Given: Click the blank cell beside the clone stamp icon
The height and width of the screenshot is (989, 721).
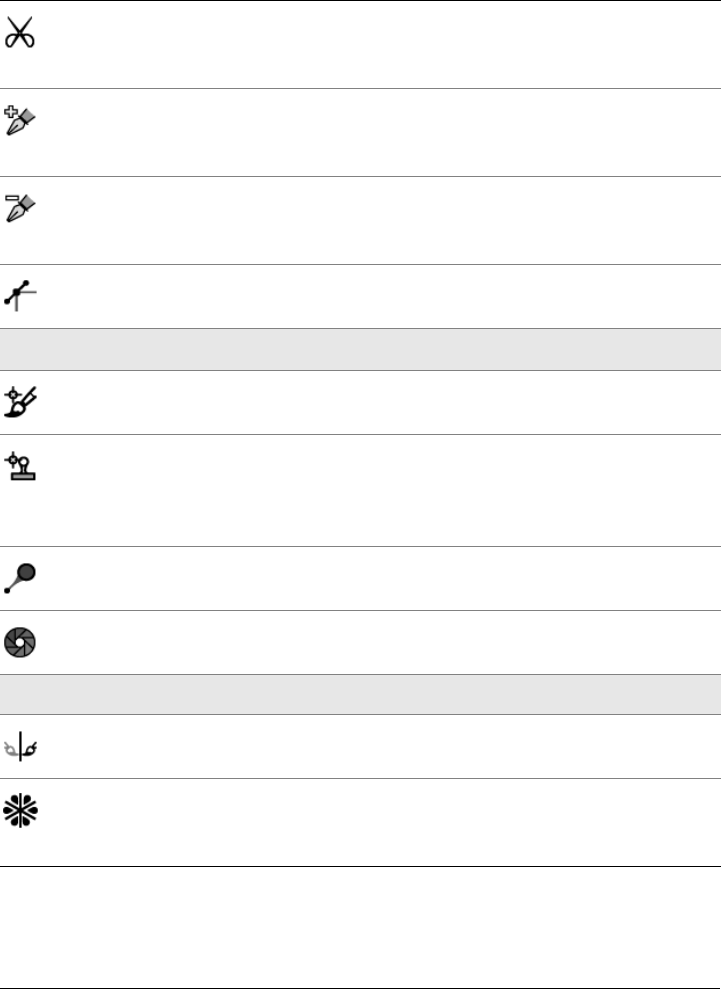Looking at the screenshot, I should tap(380, 490).
